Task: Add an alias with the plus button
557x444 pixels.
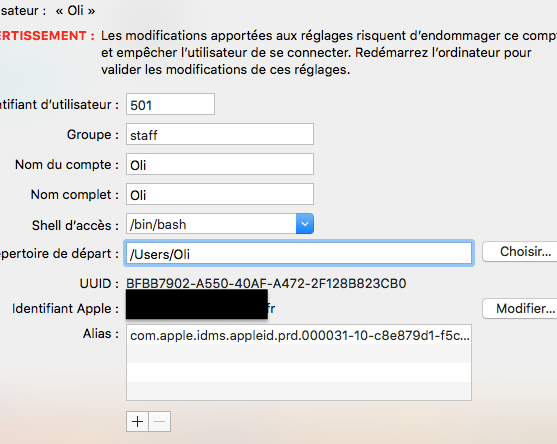Action: [x=137, y=422]
